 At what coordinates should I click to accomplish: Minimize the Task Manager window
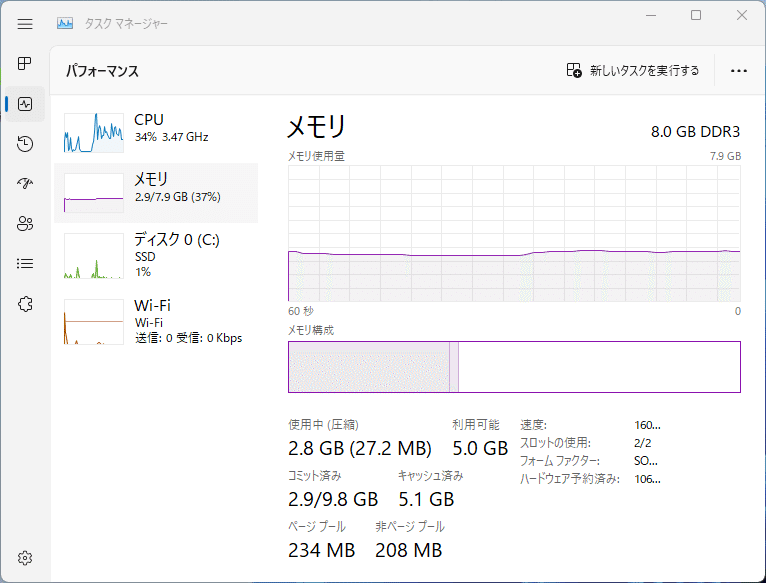tap(651, 15)
